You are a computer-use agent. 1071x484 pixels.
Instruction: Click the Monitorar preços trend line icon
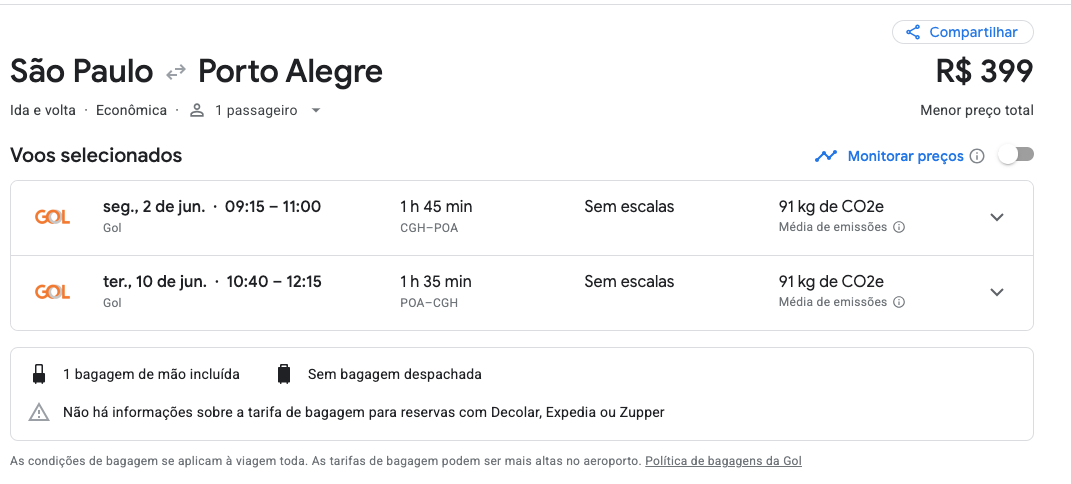[826, 156]
